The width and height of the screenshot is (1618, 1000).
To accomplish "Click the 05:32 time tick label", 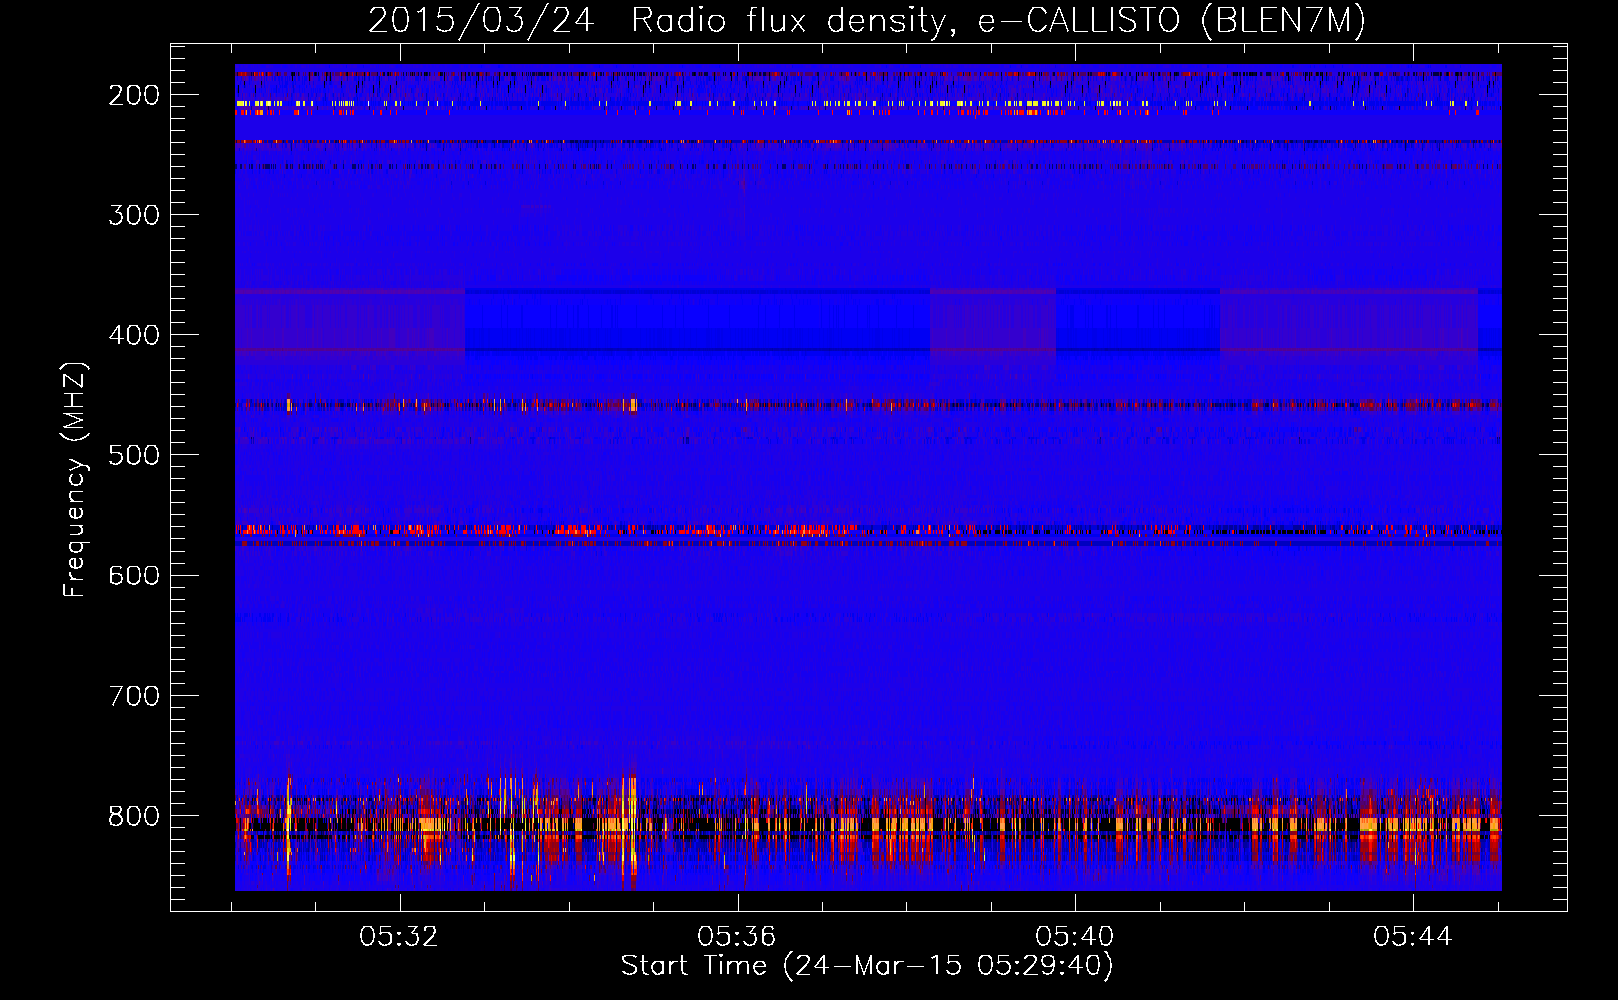I will [x=400, y=937].
